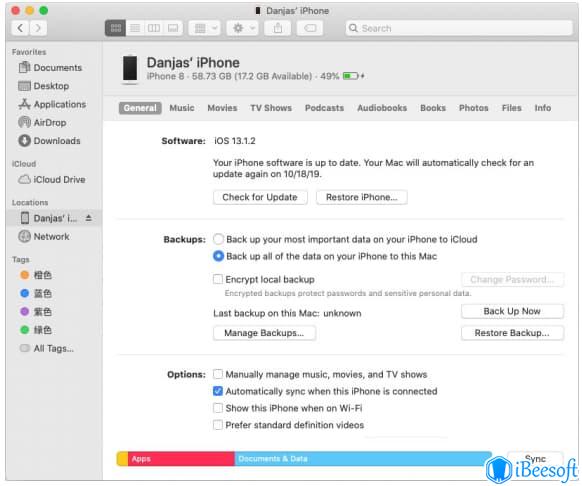Viewport: 582px width, 486px height.
Task: Open the group-by dropdown
Action: 205,28
